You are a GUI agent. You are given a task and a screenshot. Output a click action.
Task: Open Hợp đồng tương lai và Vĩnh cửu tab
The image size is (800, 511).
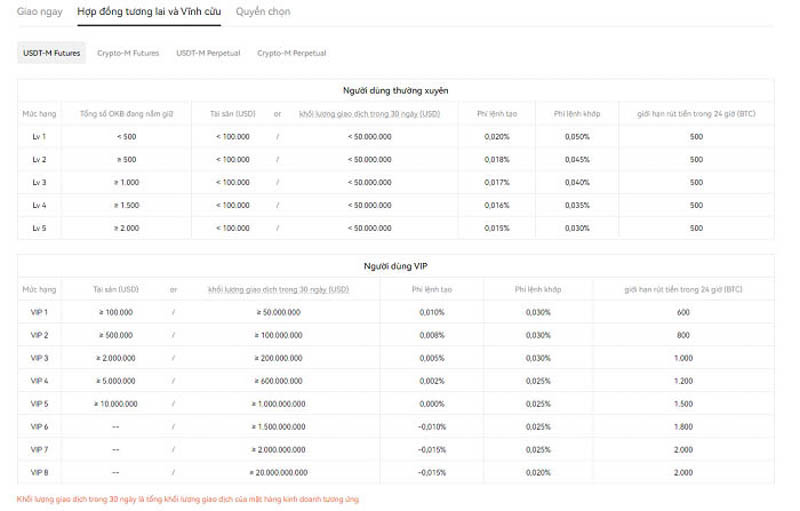[x=149, y=11]
